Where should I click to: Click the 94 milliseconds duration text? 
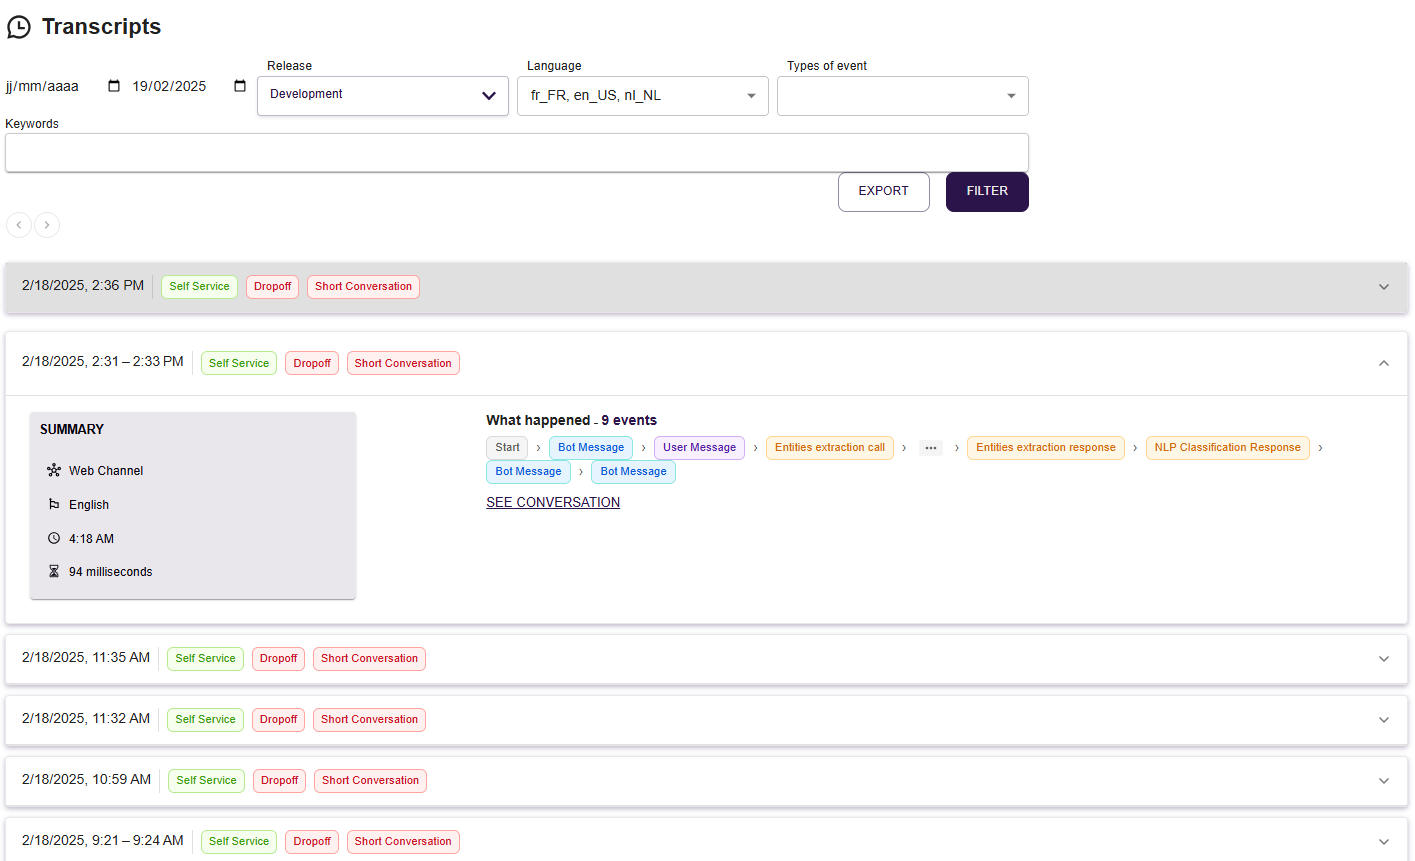[x=110, y=572]
